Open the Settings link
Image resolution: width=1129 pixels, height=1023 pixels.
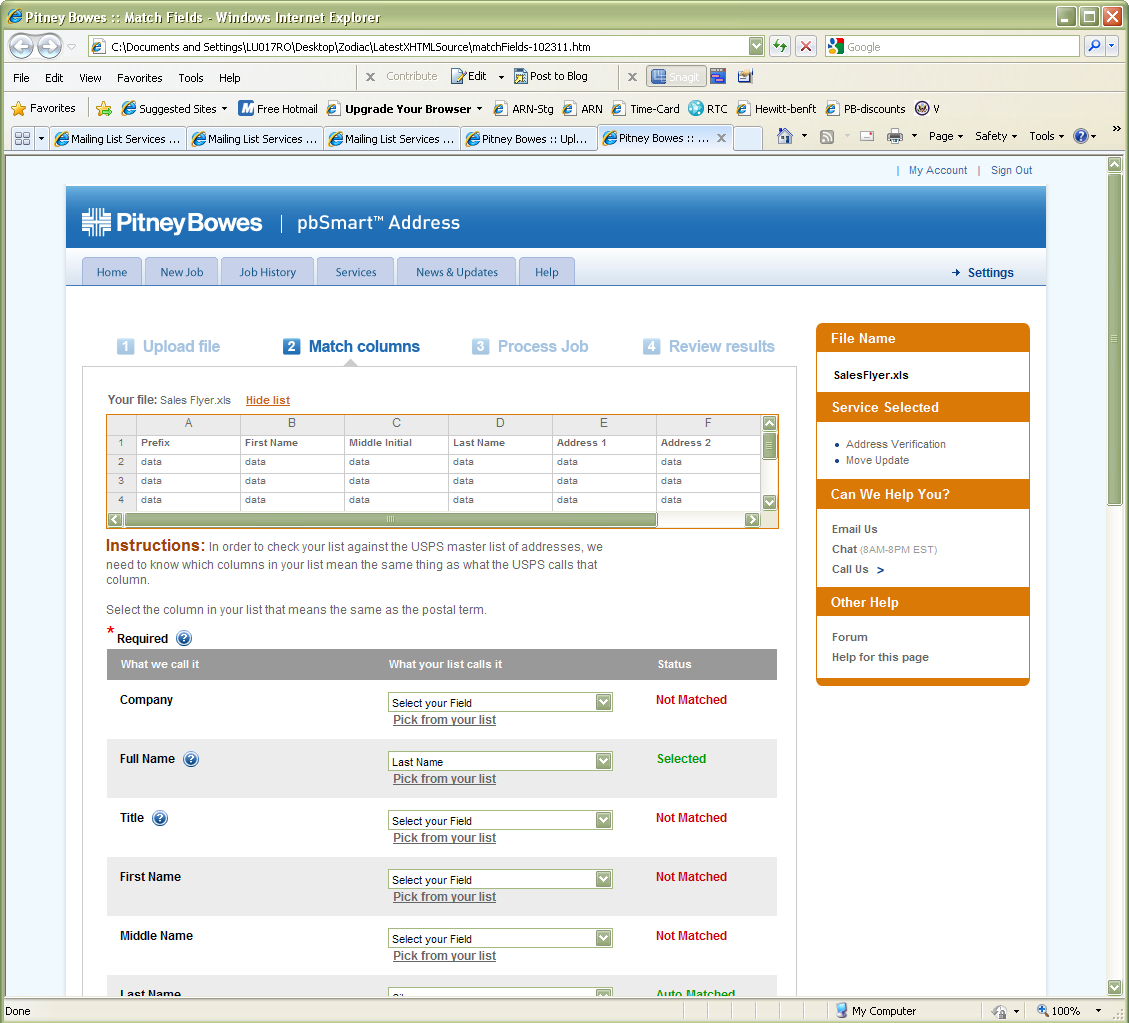coord(990,273)
